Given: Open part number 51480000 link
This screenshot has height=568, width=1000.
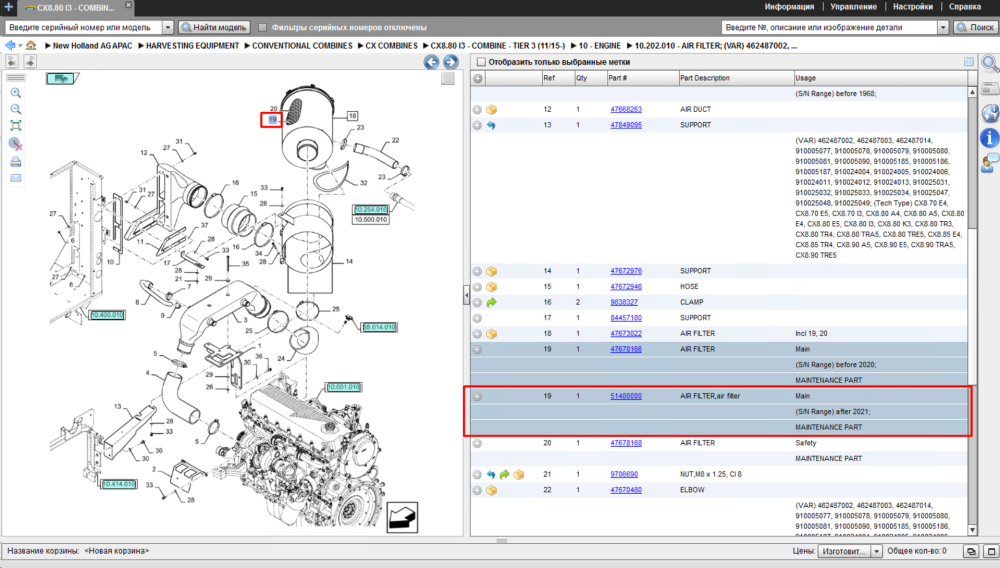Looking at the screenshot, I should click(x=626, y=397).
